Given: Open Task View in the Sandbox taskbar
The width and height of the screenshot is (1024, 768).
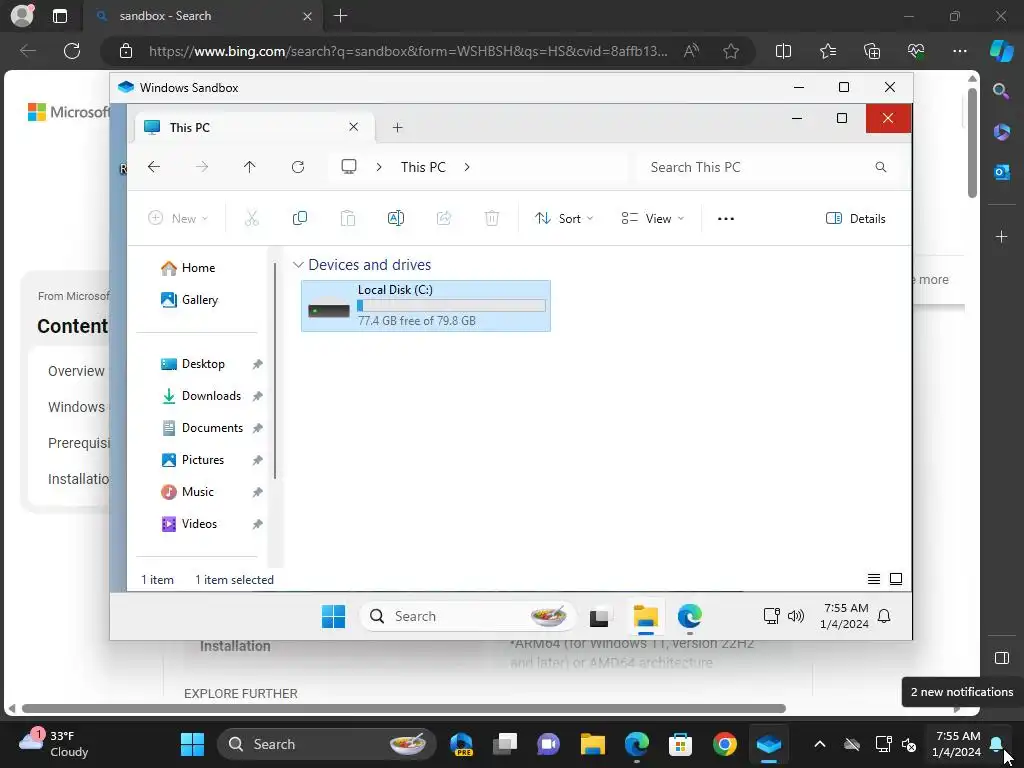Looking at the screenshot, I should [x=599, y=616].
